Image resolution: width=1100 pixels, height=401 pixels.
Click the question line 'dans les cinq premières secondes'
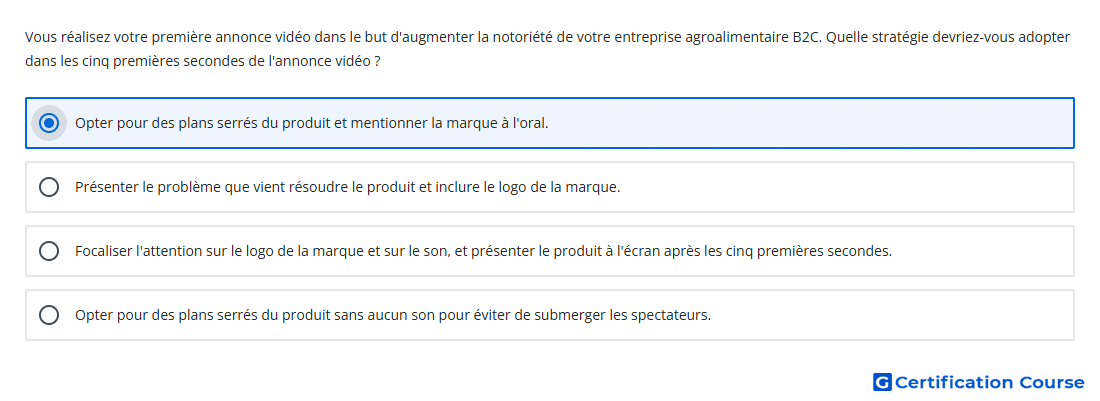point(202,61)
